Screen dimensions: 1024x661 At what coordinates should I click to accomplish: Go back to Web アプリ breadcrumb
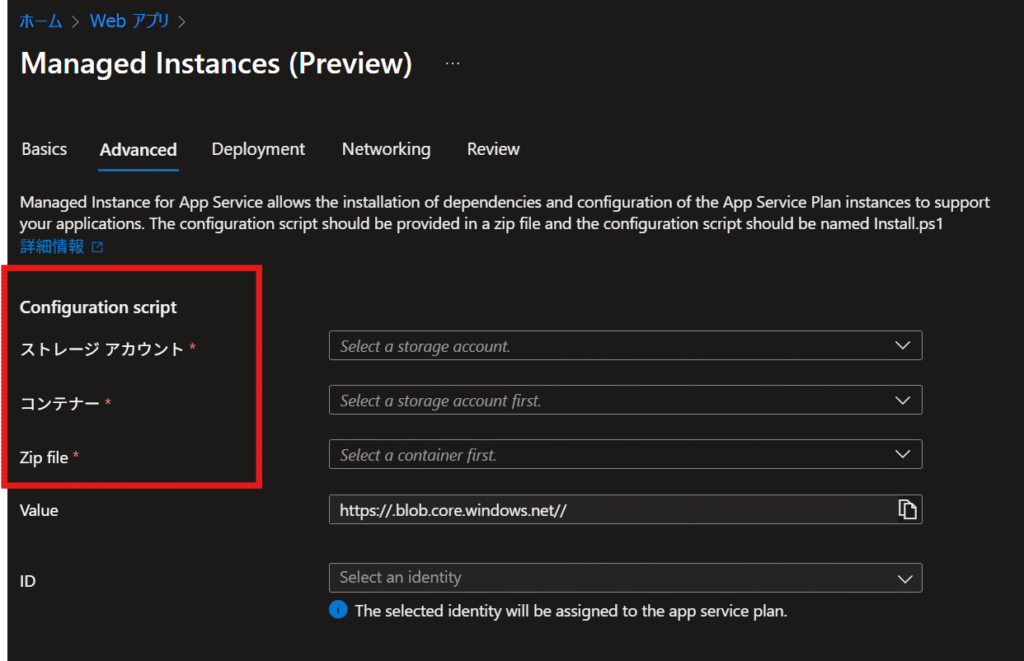(130, 20)
